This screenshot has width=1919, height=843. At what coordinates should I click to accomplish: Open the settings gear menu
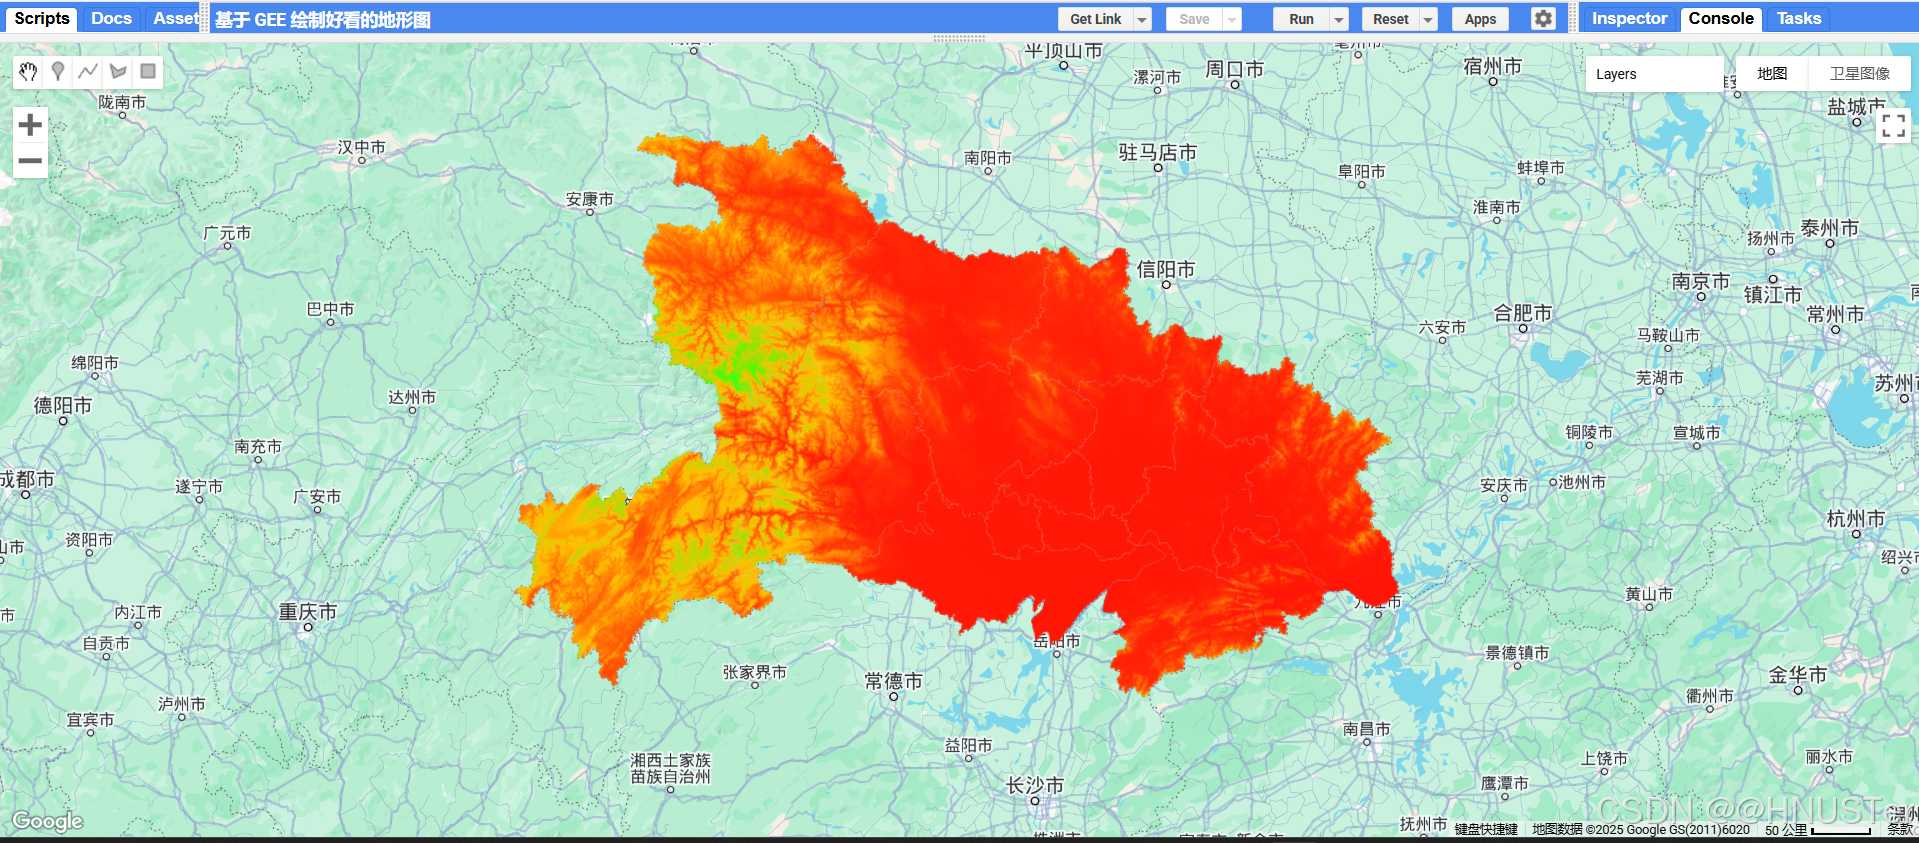(x=1544, y=18)
